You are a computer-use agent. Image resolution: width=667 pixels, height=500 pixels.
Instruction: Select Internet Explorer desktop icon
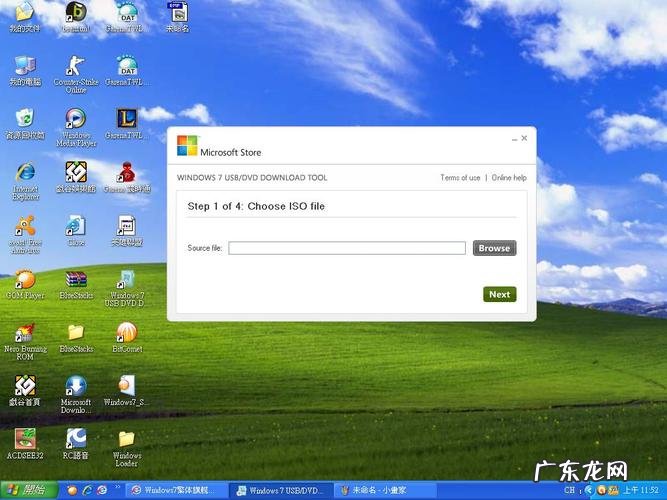tap(25, 173)
